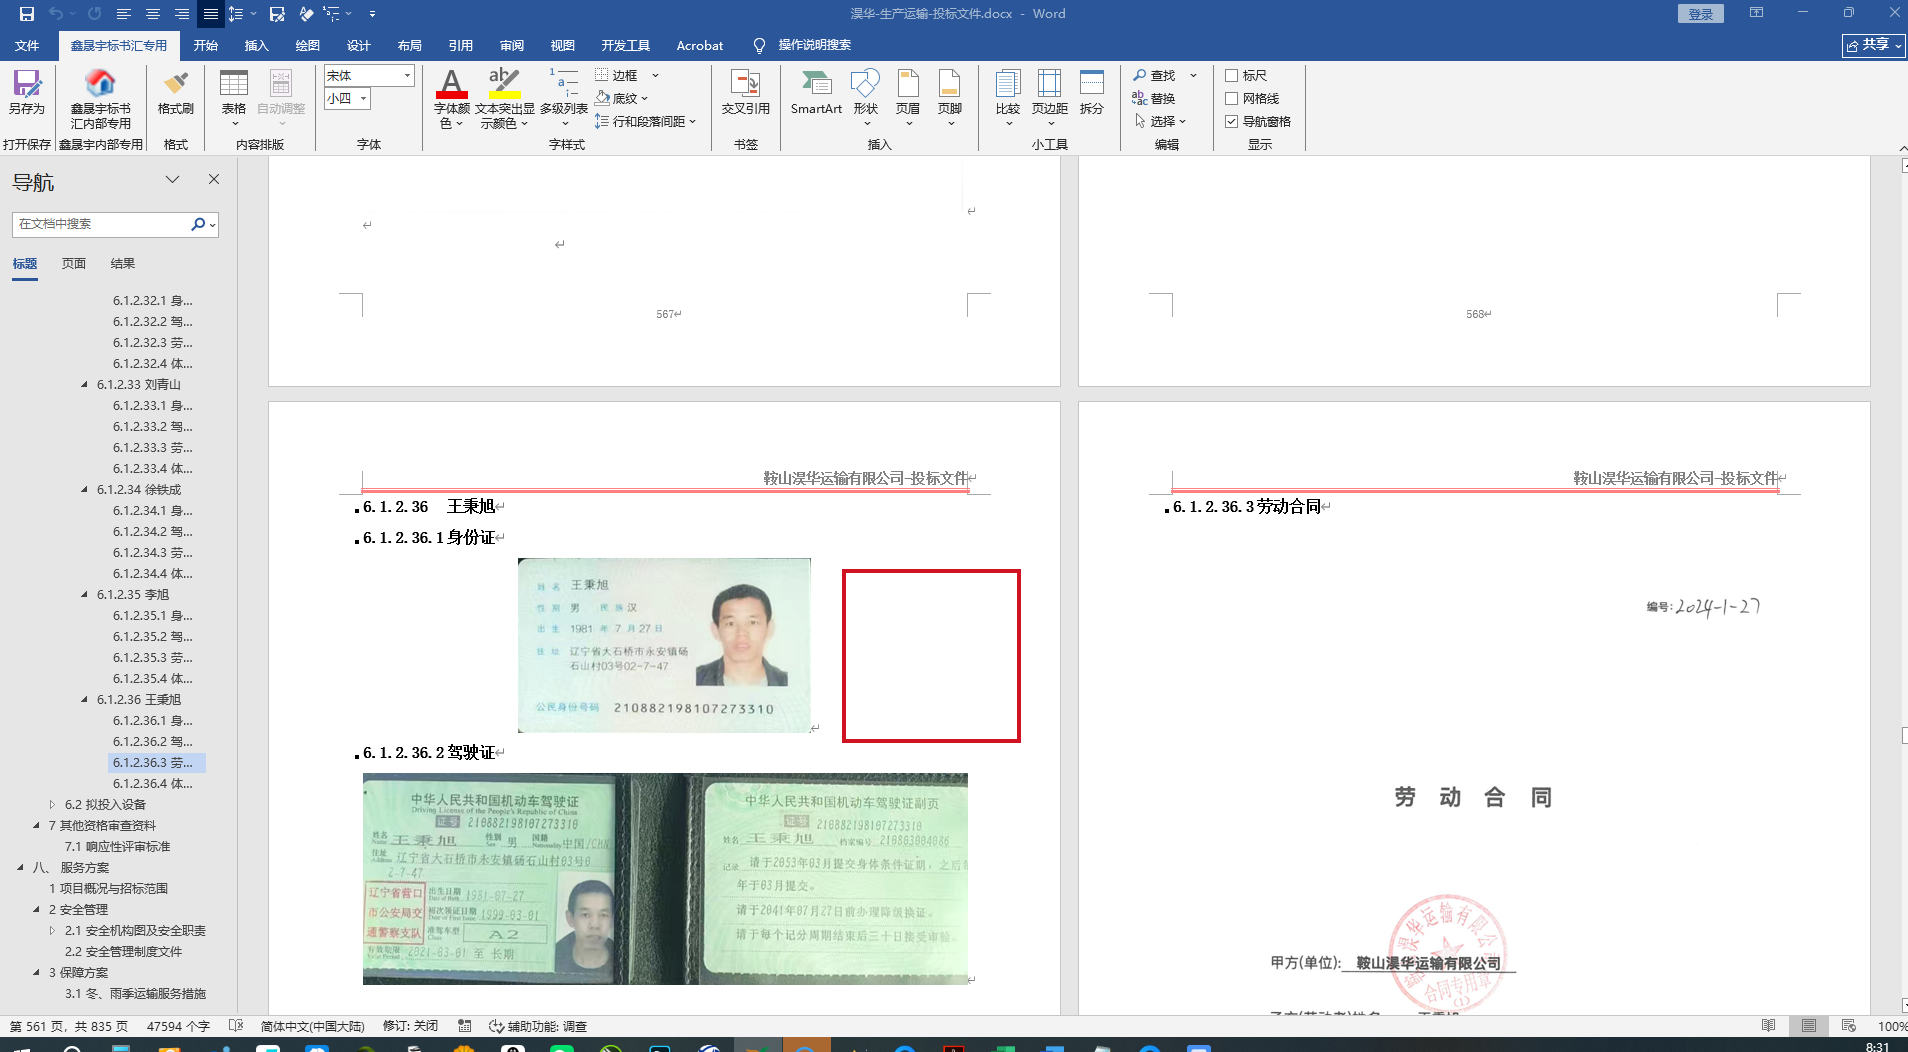Click the 登录 sign-in button
Screen dimensions: 1908x1052
[1700, 14]
